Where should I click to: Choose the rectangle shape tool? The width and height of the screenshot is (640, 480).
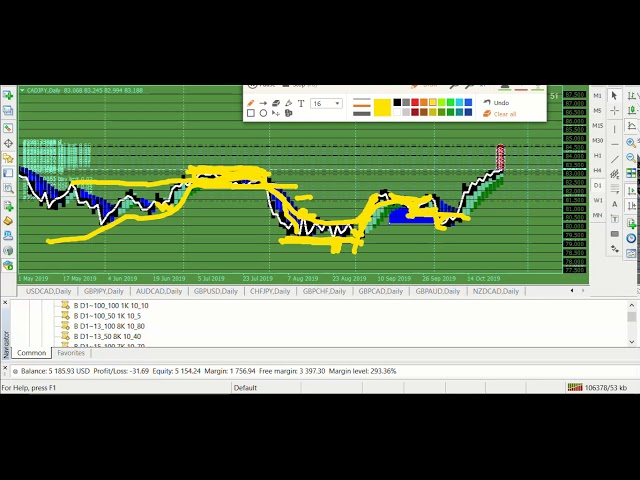tap(251, 113)
